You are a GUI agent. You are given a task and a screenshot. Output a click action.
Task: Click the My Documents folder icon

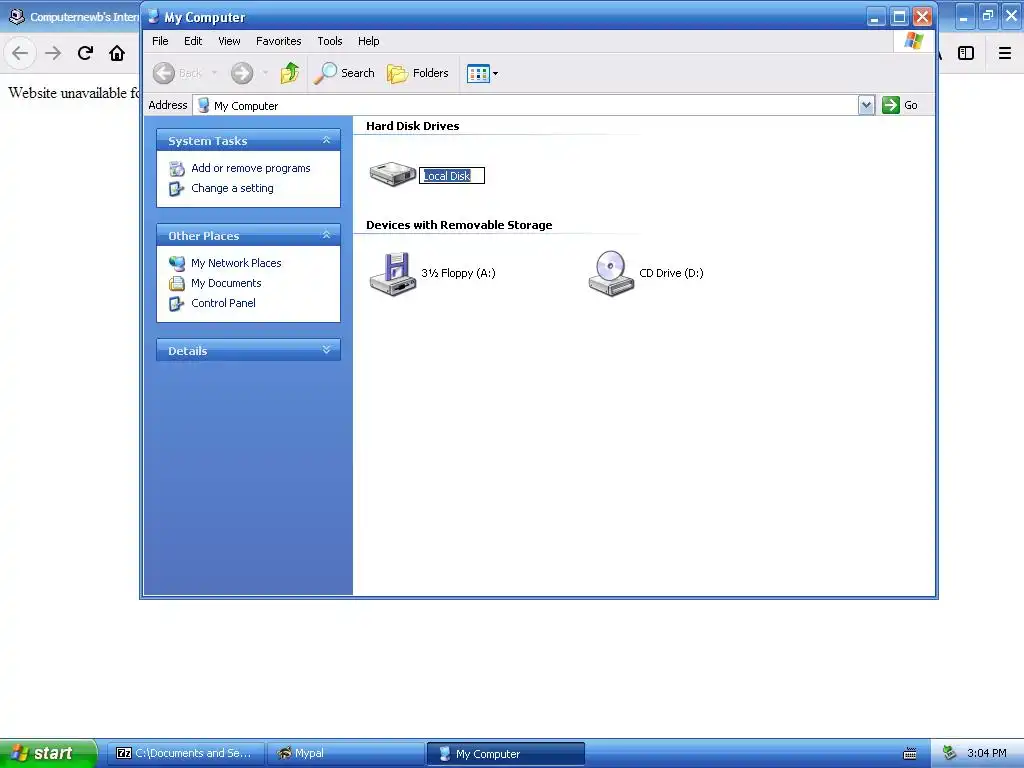click(177, 283)
